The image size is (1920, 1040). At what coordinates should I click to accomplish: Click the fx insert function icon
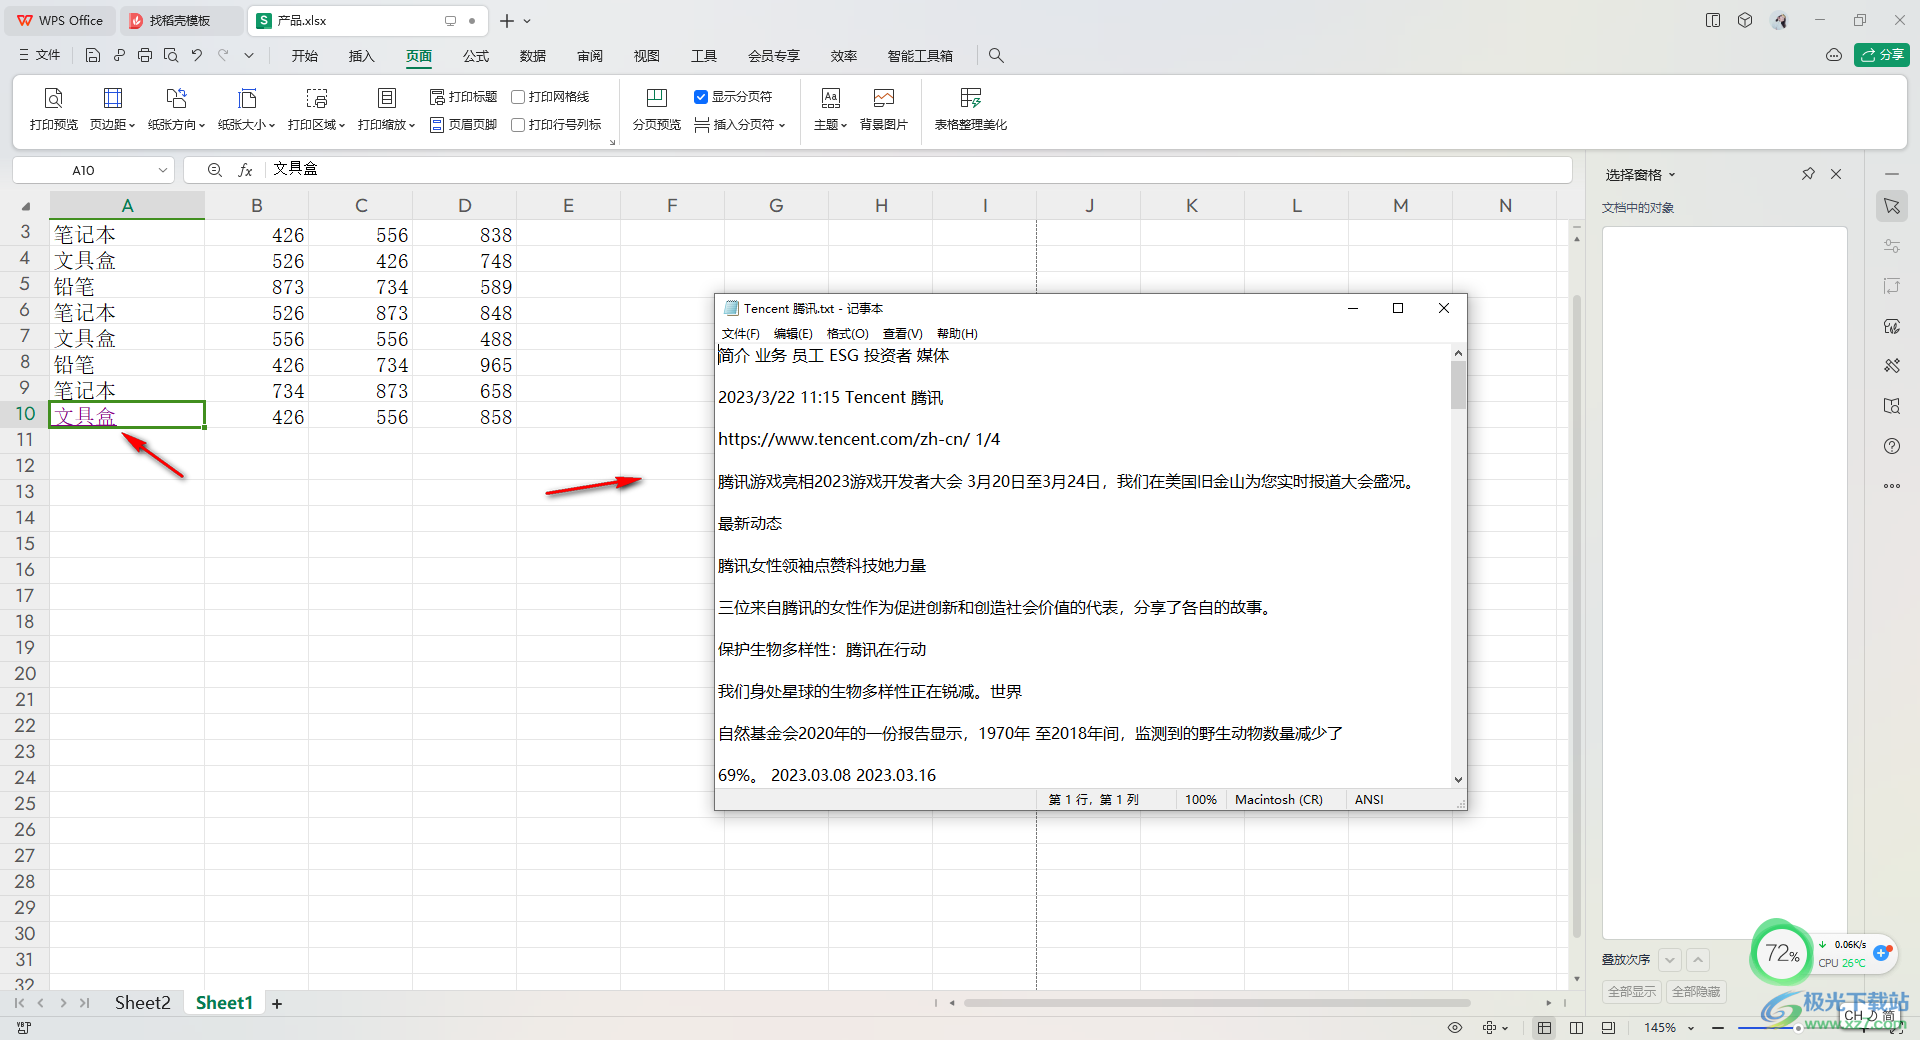[245, 170]
